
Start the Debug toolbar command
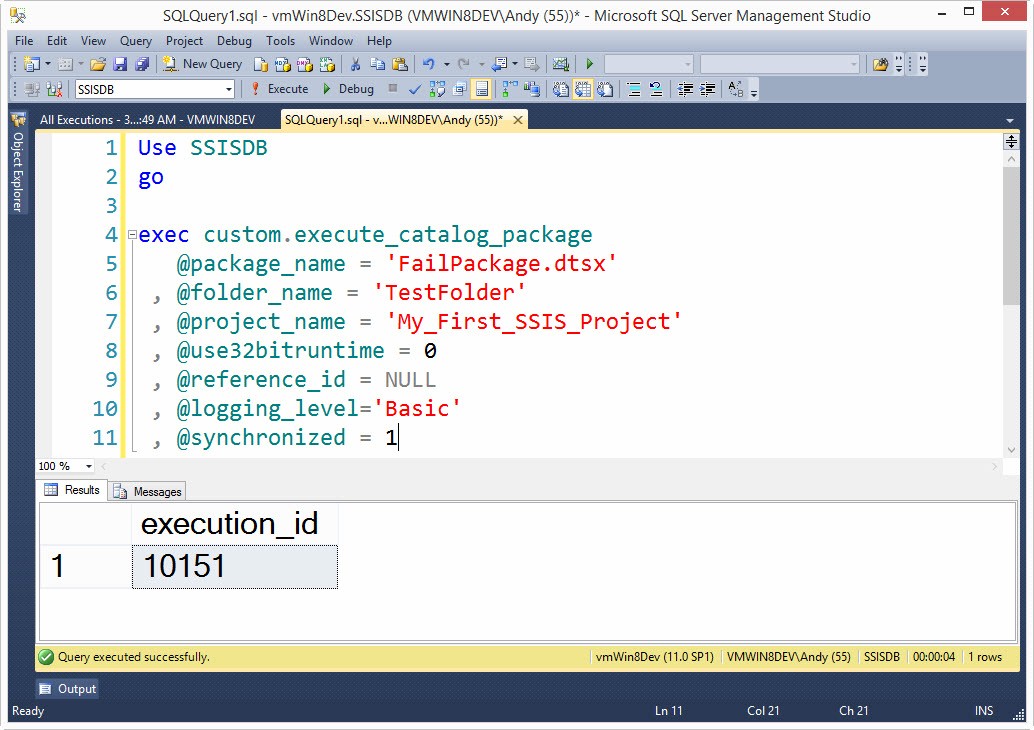click(348, 89)
